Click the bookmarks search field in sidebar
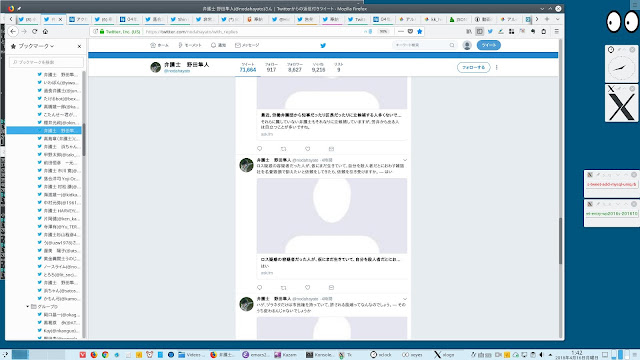The width and height of the screenshot is (640, 360). 46,62
